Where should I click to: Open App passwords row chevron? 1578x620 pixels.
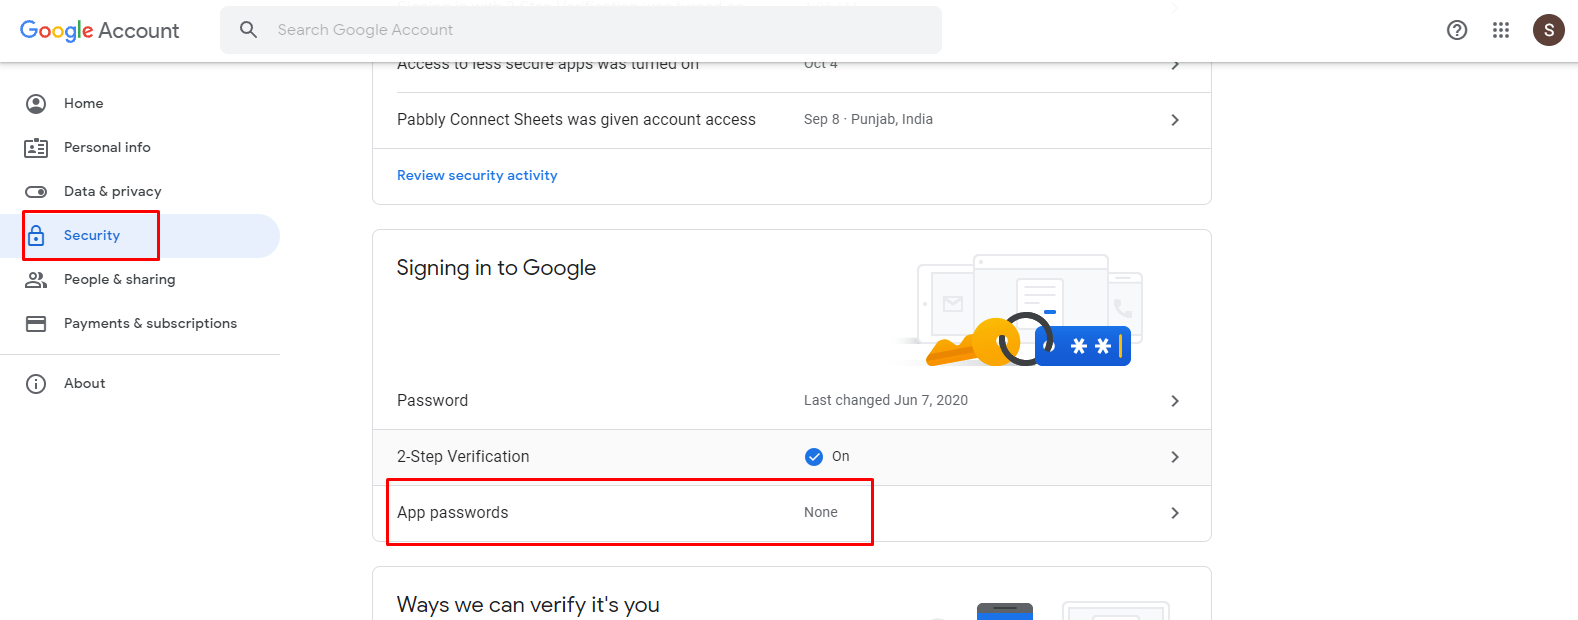point(1175,513)
